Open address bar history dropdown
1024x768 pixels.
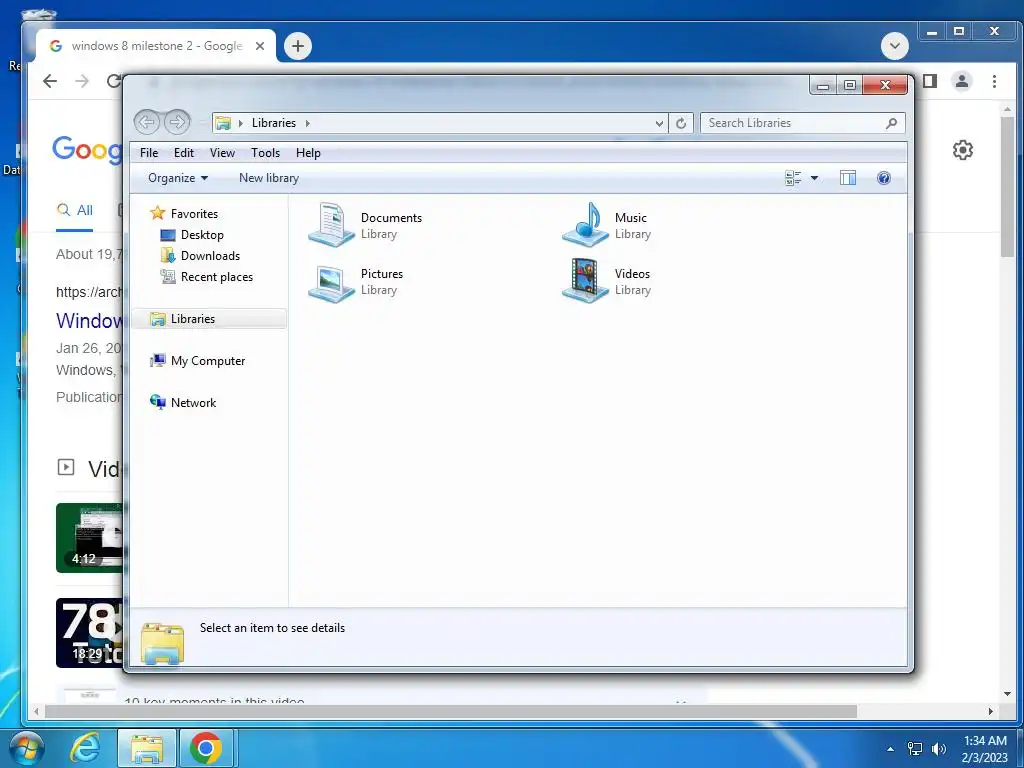click(659, 123)
